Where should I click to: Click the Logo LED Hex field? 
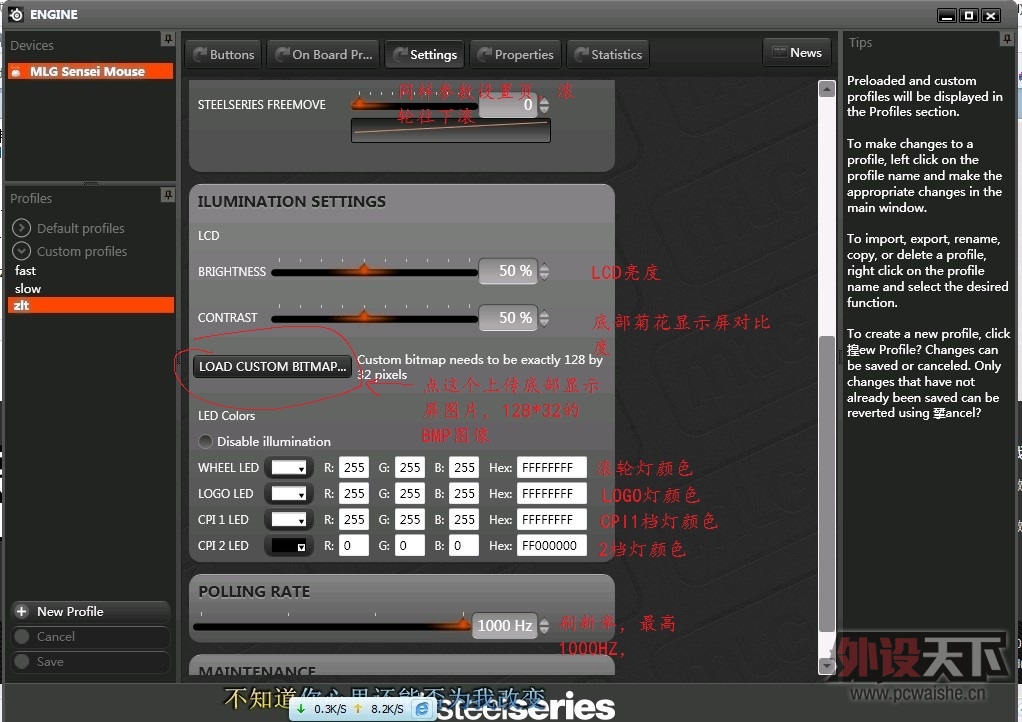(551, 493)
